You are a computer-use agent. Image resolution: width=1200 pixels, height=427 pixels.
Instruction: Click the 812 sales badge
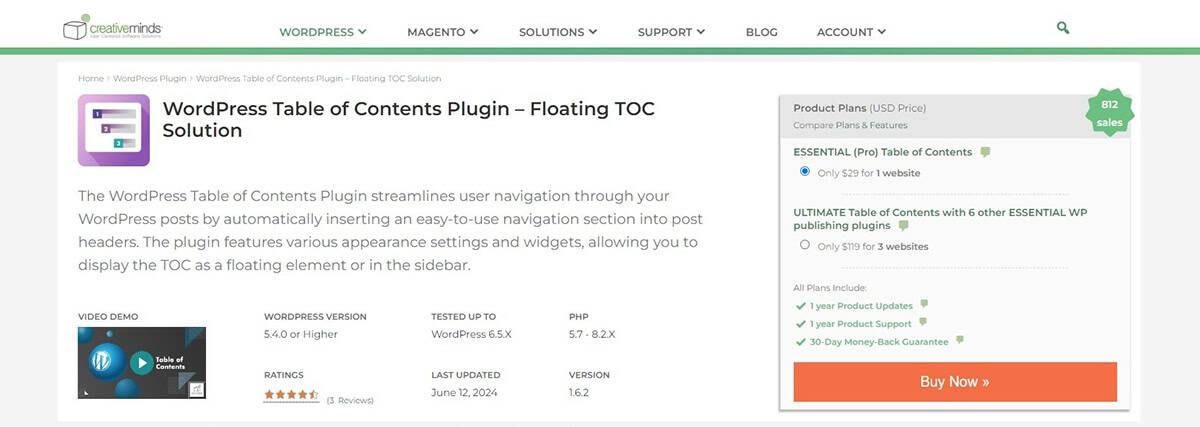(1109, 114)
